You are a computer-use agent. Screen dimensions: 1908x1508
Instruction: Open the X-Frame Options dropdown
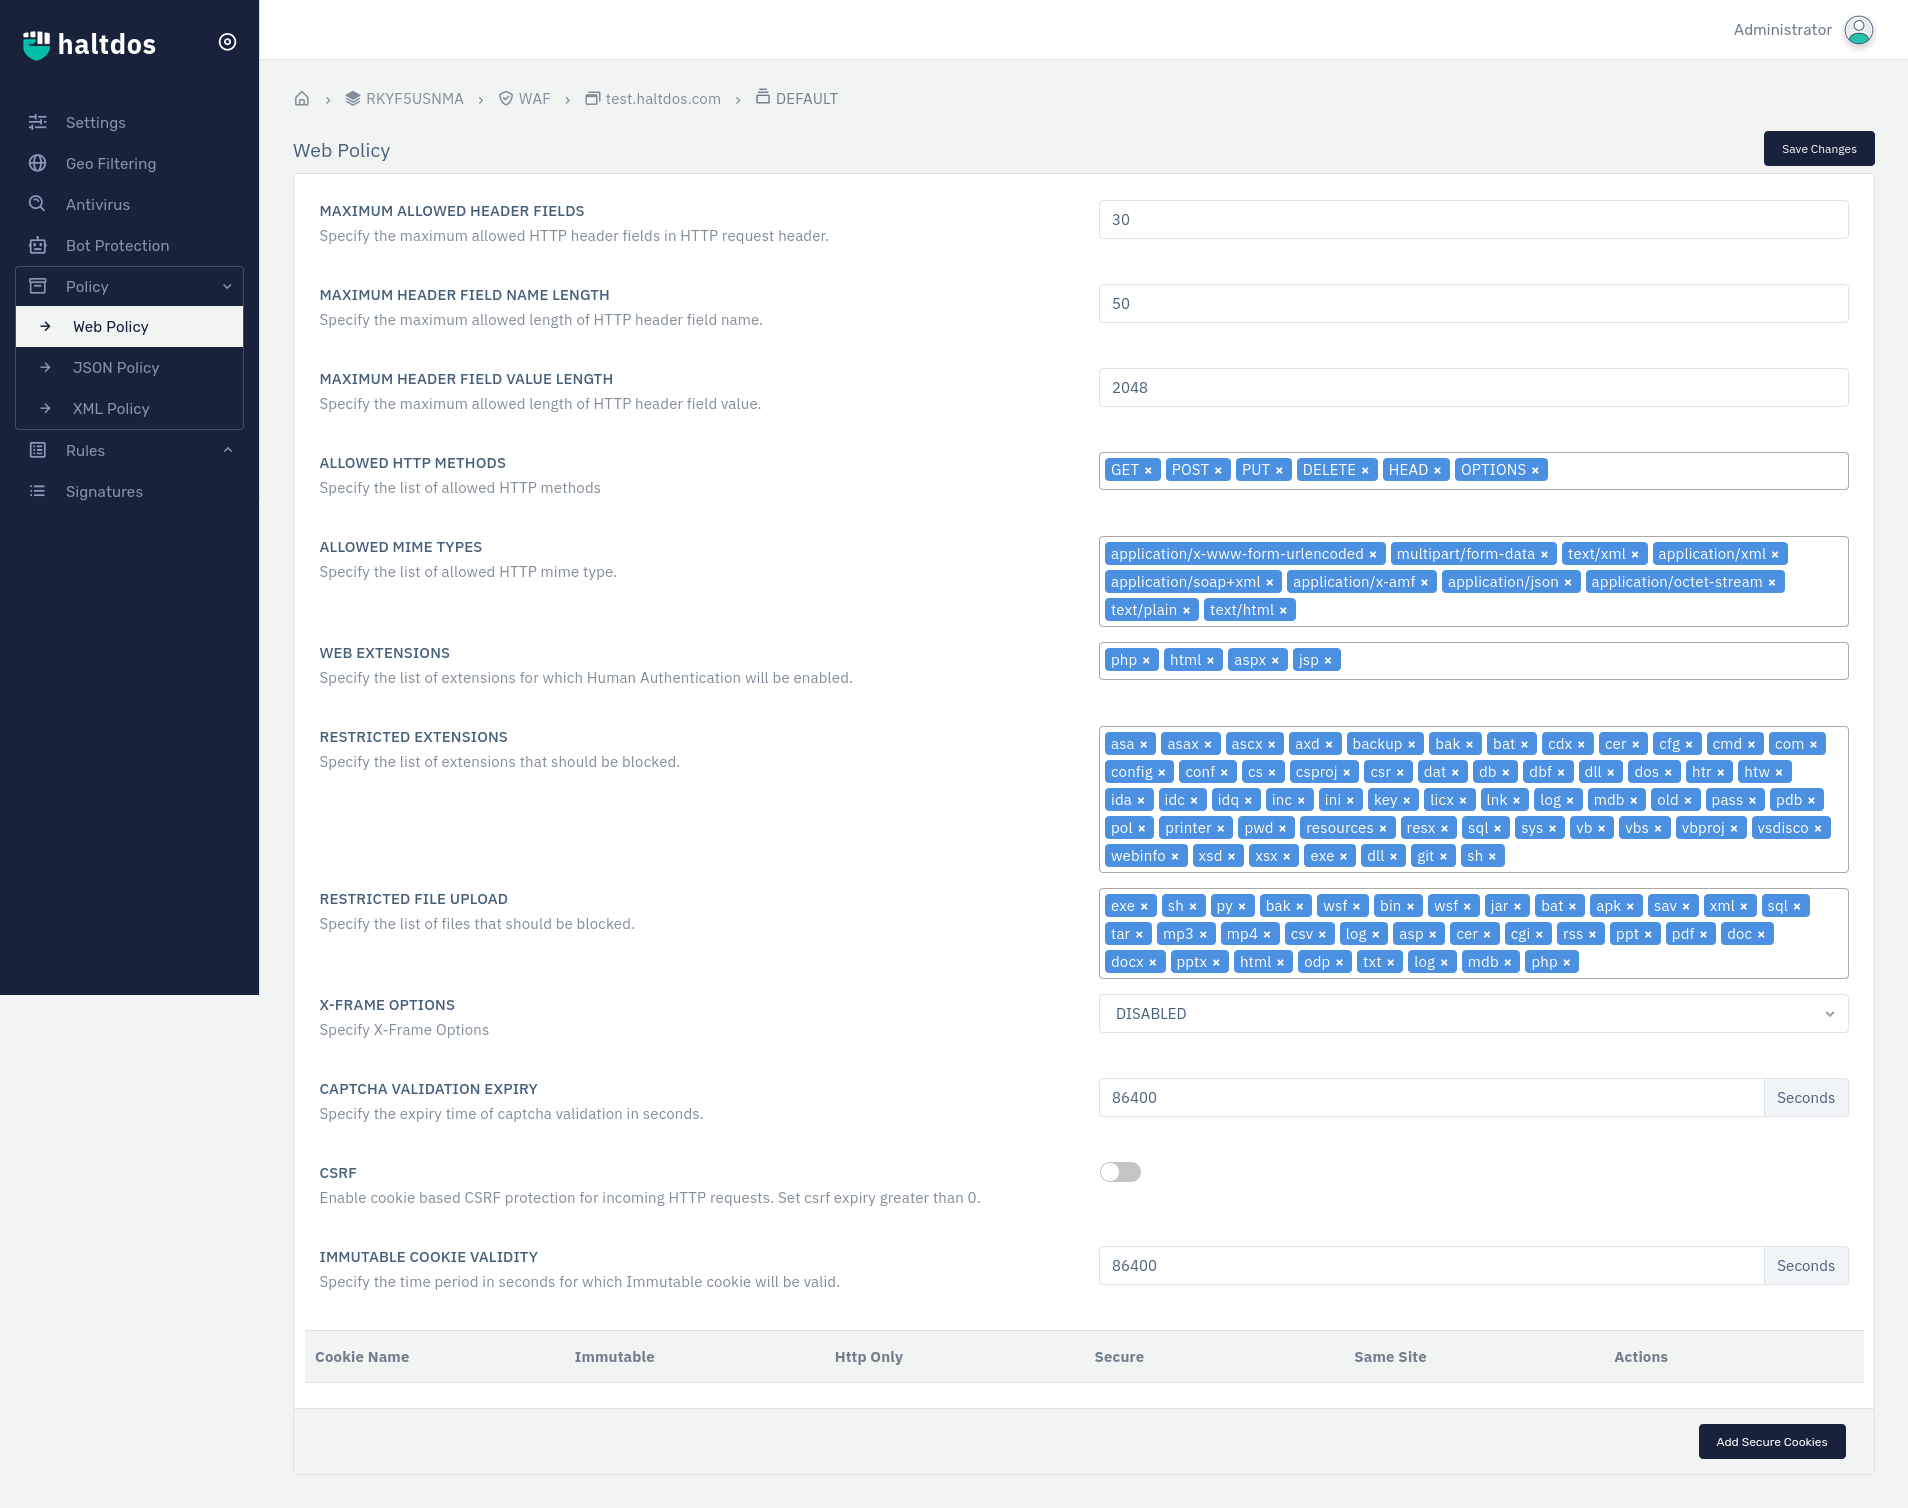[1473, 1014]
